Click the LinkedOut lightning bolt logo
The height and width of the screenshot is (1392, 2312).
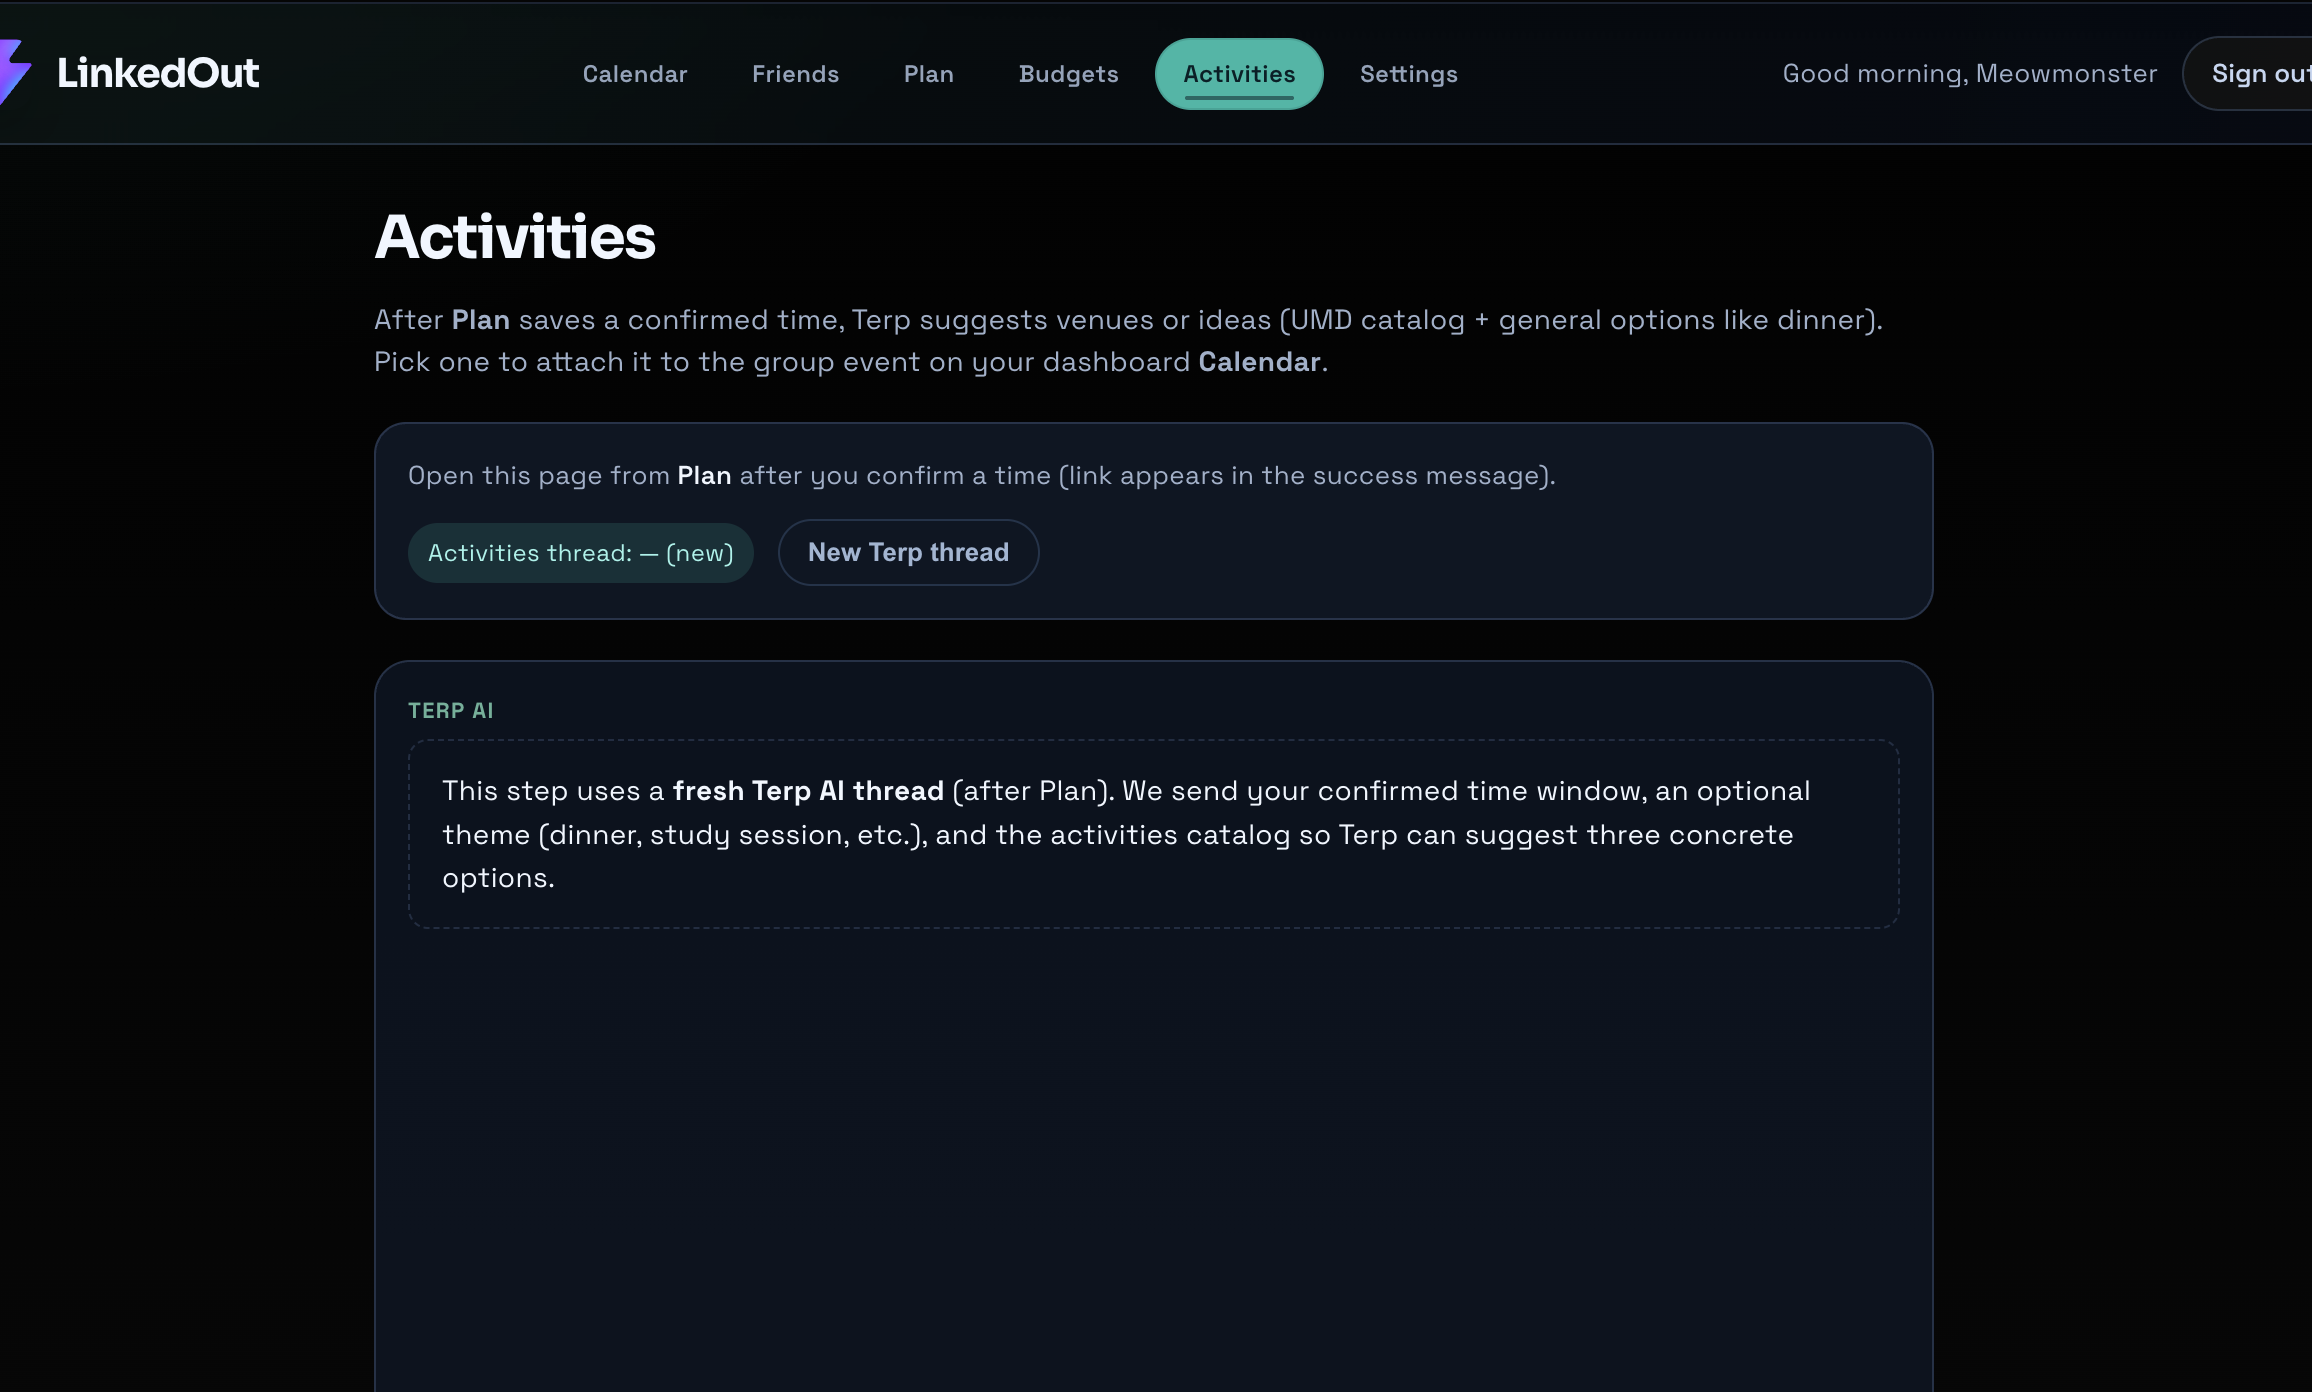(x=12, y=72)
